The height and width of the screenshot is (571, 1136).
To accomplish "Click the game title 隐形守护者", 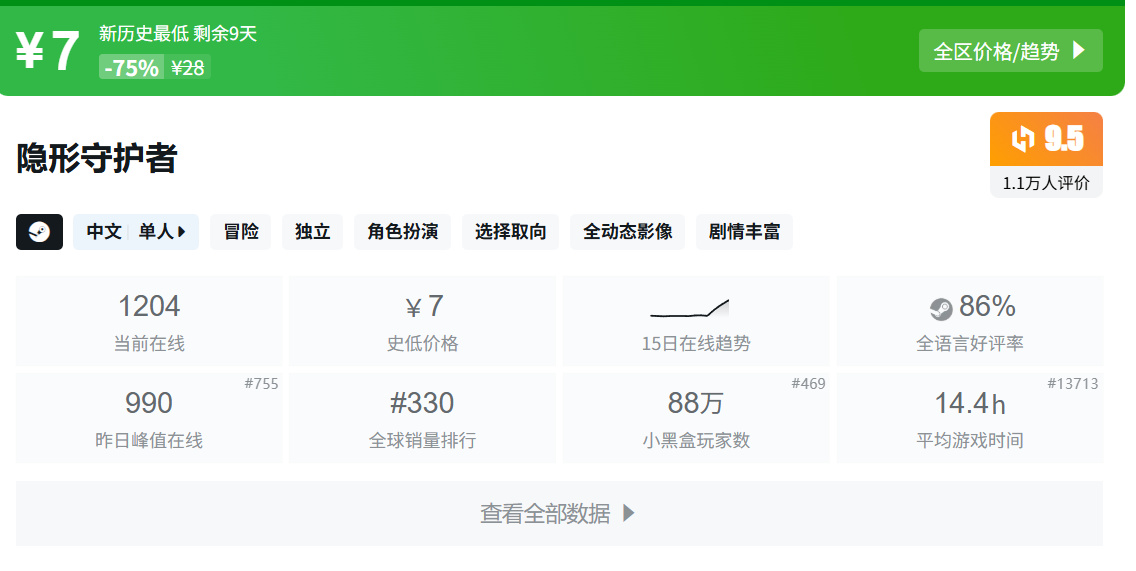I will point(97,158).
